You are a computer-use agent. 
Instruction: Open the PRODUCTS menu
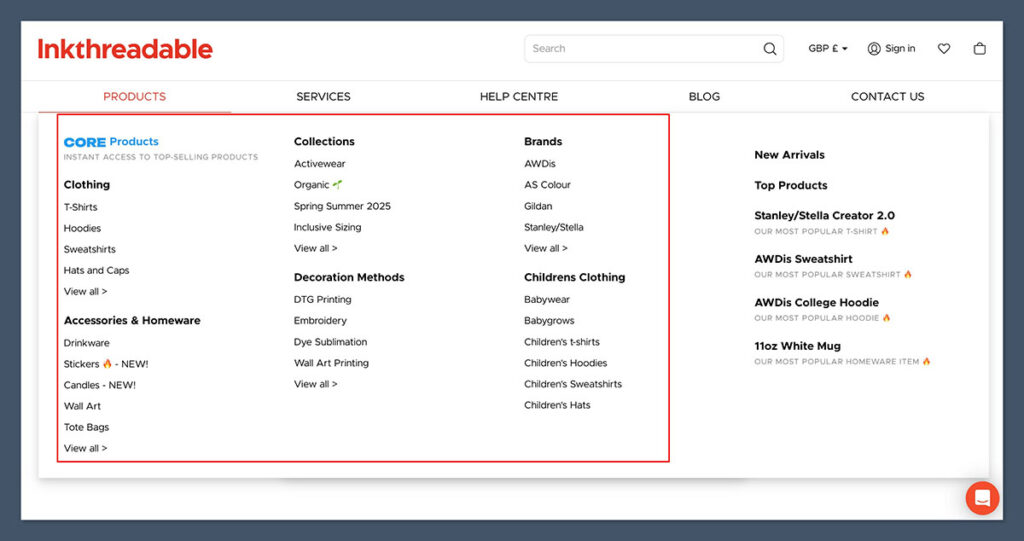point(135,97)
